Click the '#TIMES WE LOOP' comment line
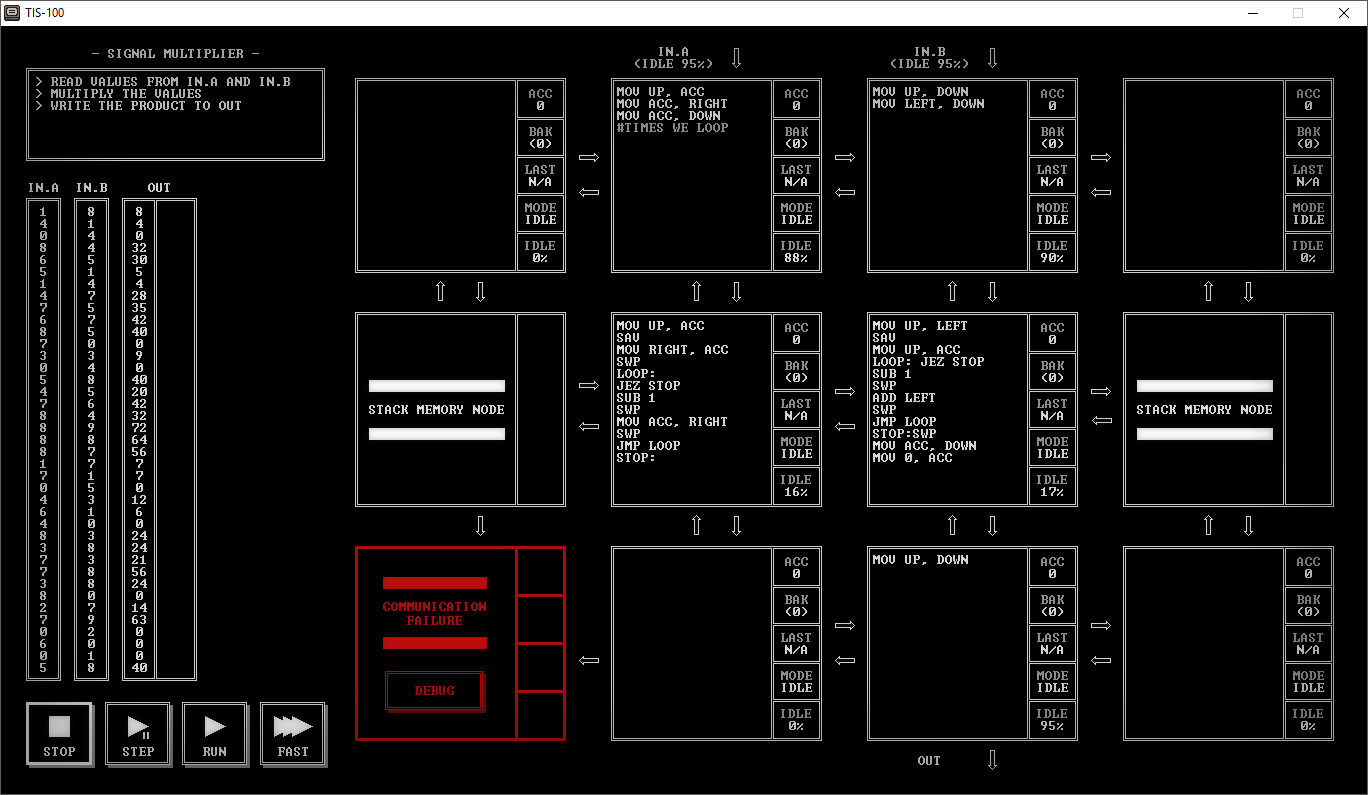Viewport: 1368px width, 795px height. [x=672, y=128]
